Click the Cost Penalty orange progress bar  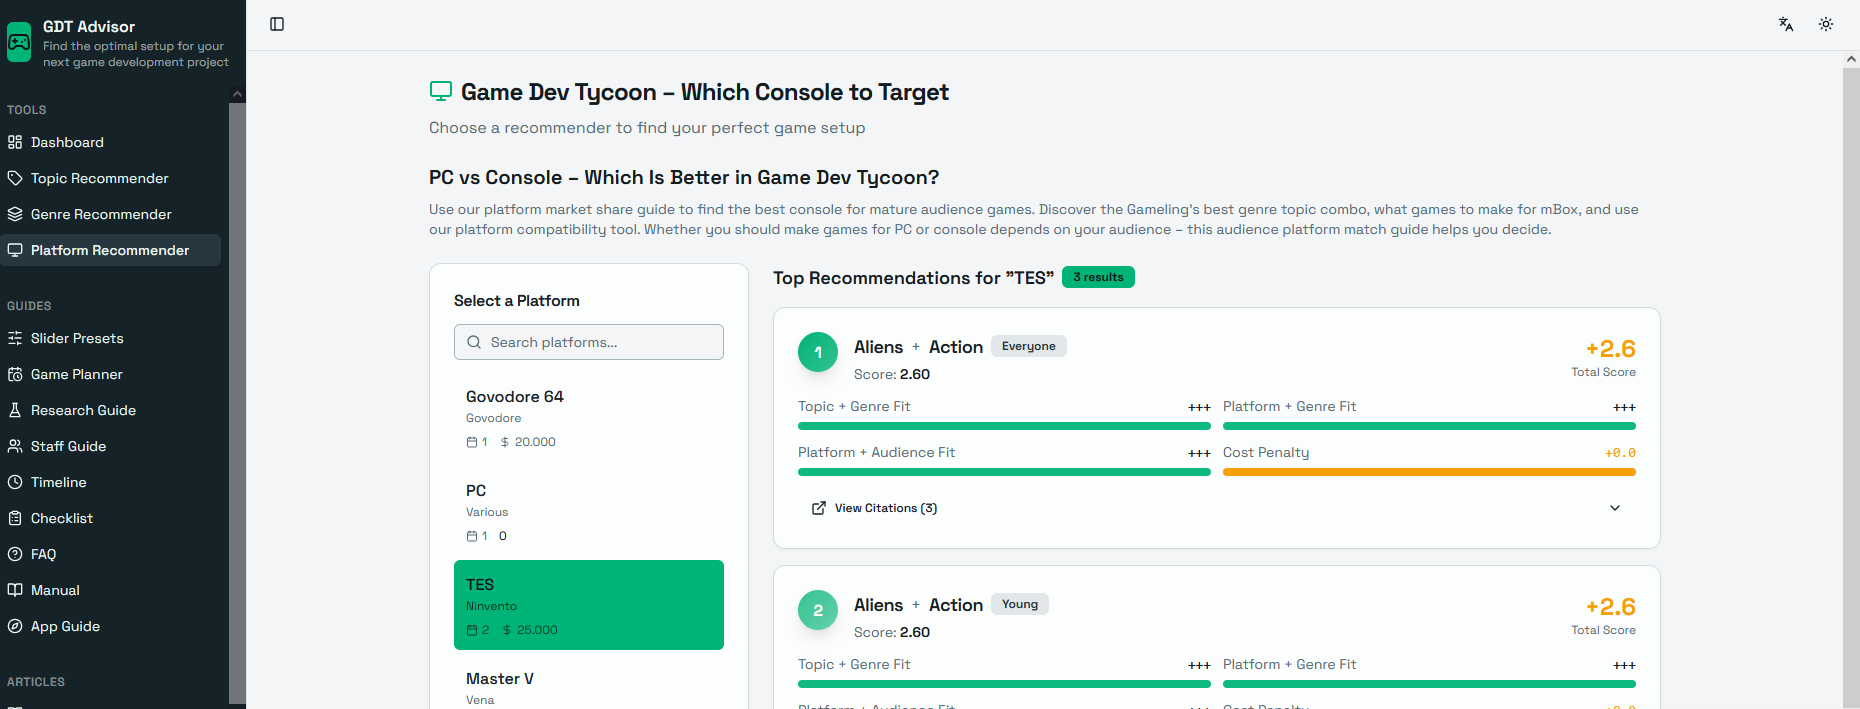pos(1429,472)
